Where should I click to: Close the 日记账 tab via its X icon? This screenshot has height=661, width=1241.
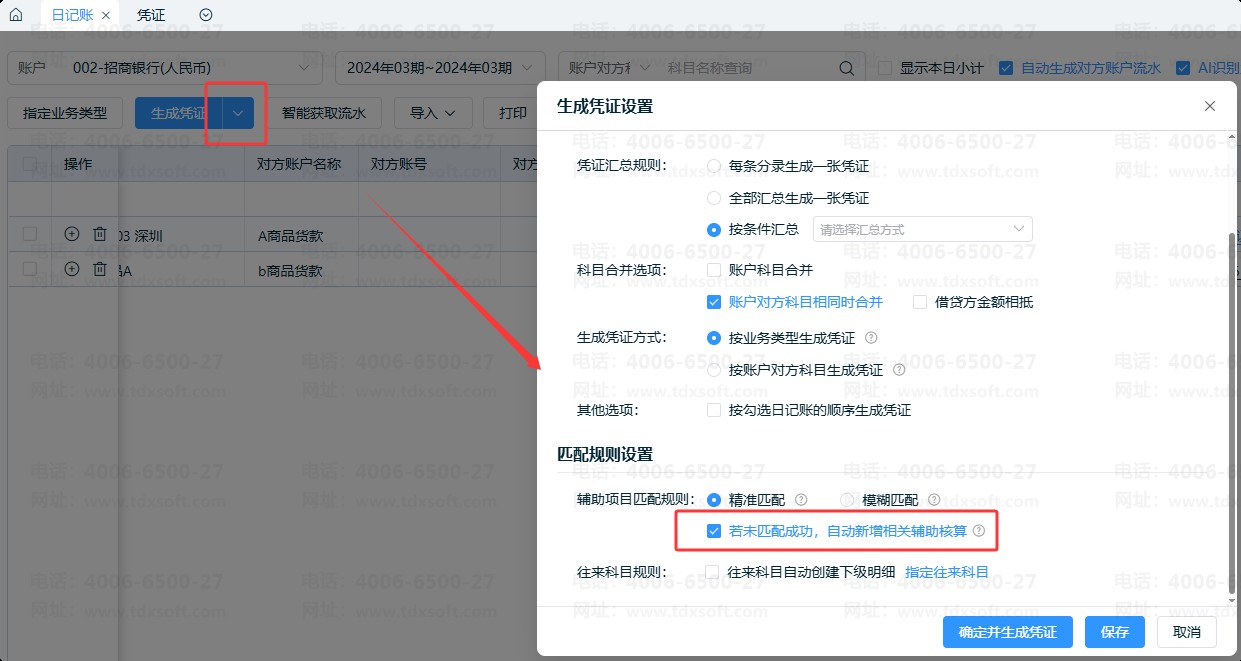pos(106,16)
